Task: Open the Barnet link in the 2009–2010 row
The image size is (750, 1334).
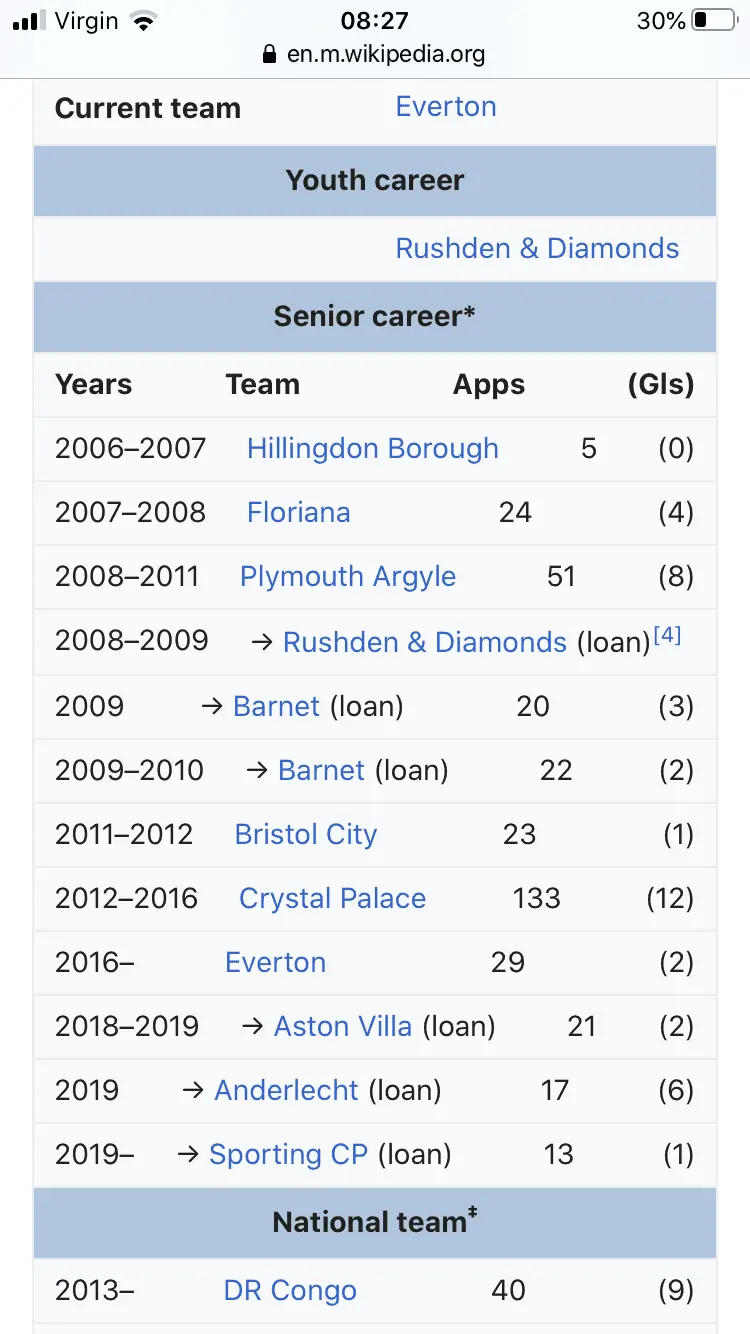Action: click(x=321, y=771)
